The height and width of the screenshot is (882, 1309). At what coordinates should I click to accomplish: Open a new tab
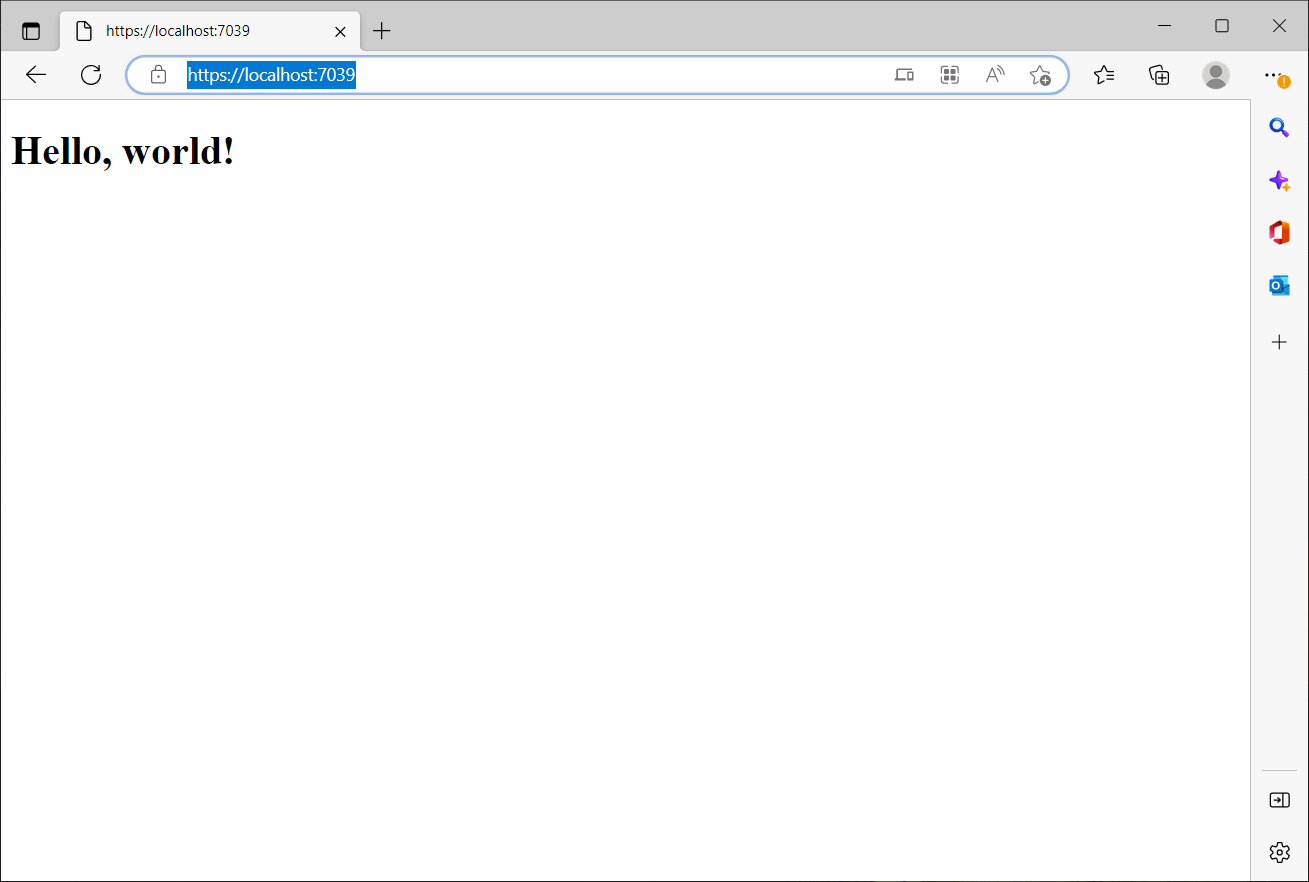point(381,31)
